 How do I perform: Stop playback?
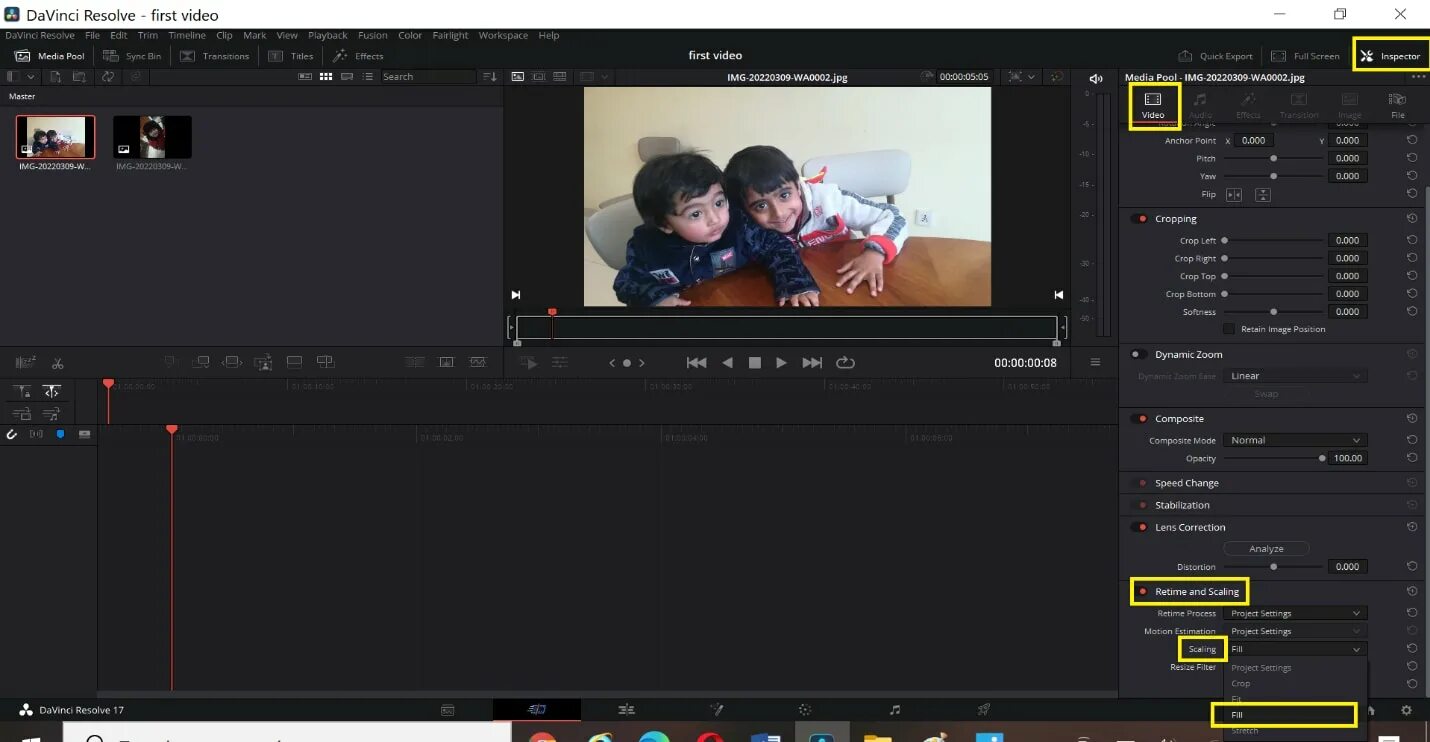point(755,363)
